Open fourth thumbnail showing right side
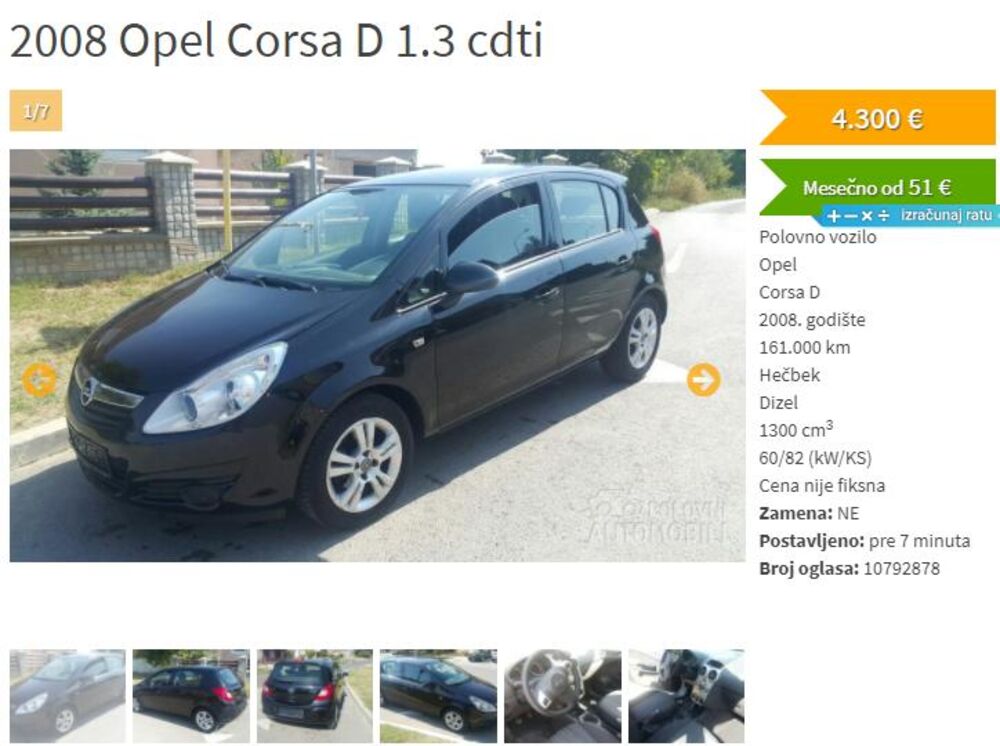The height and width of the screenshot is (746, 1000). coord(439,696)
